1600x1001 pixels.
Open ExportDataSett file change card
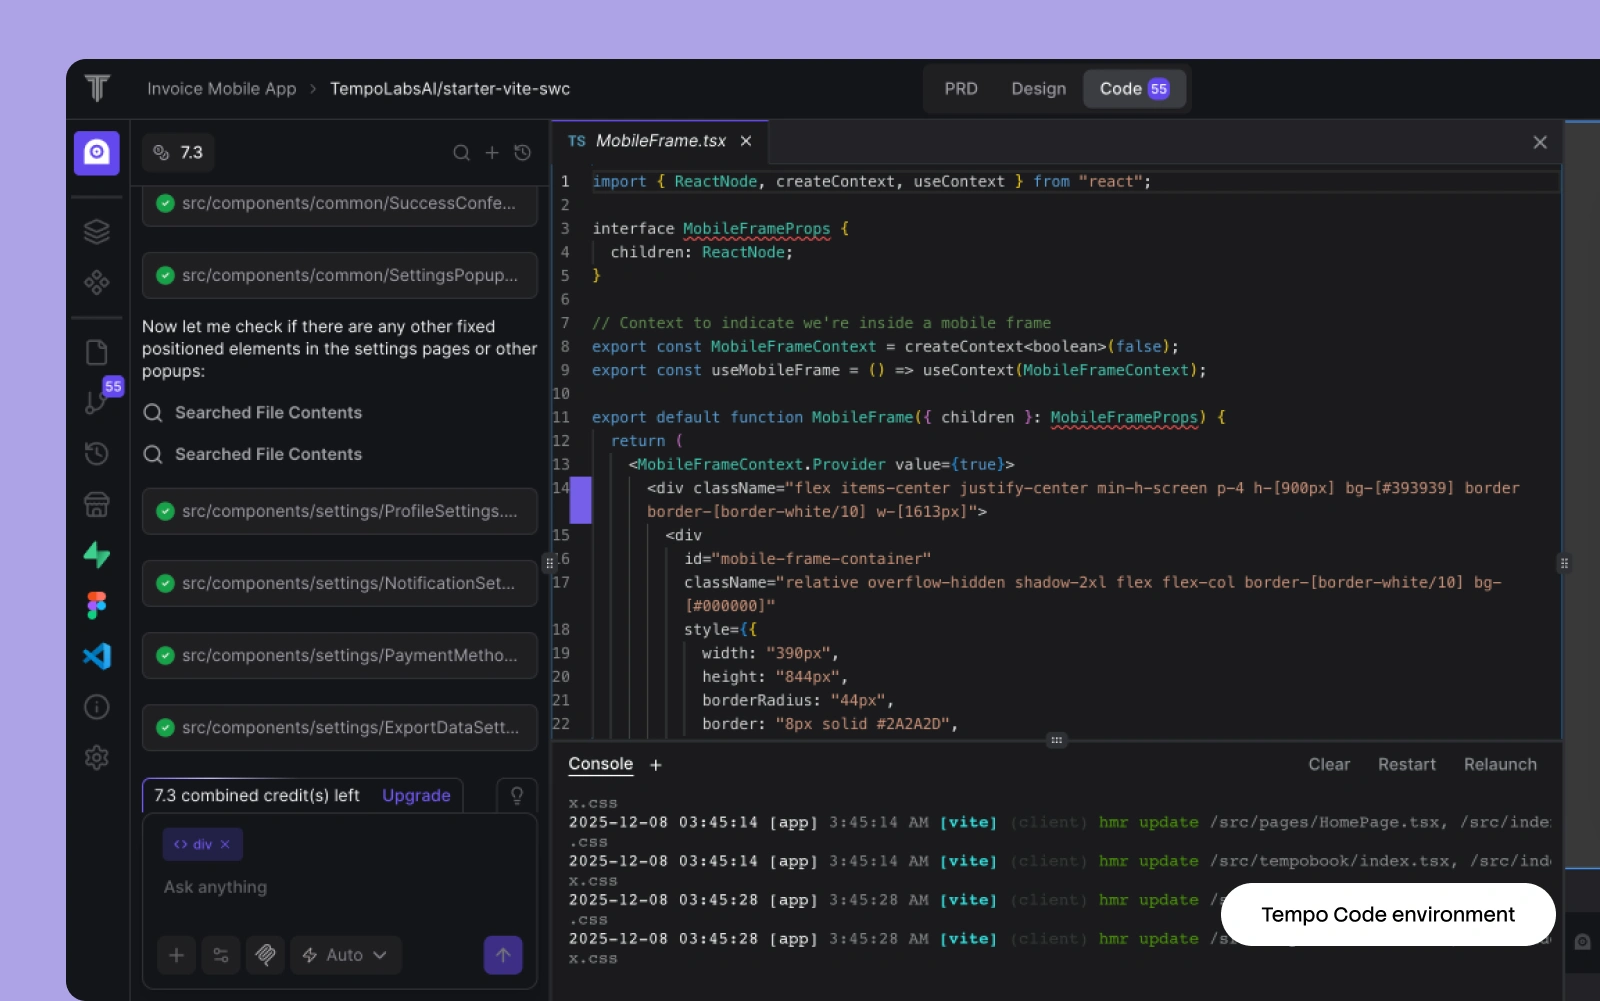click(340, 727)
